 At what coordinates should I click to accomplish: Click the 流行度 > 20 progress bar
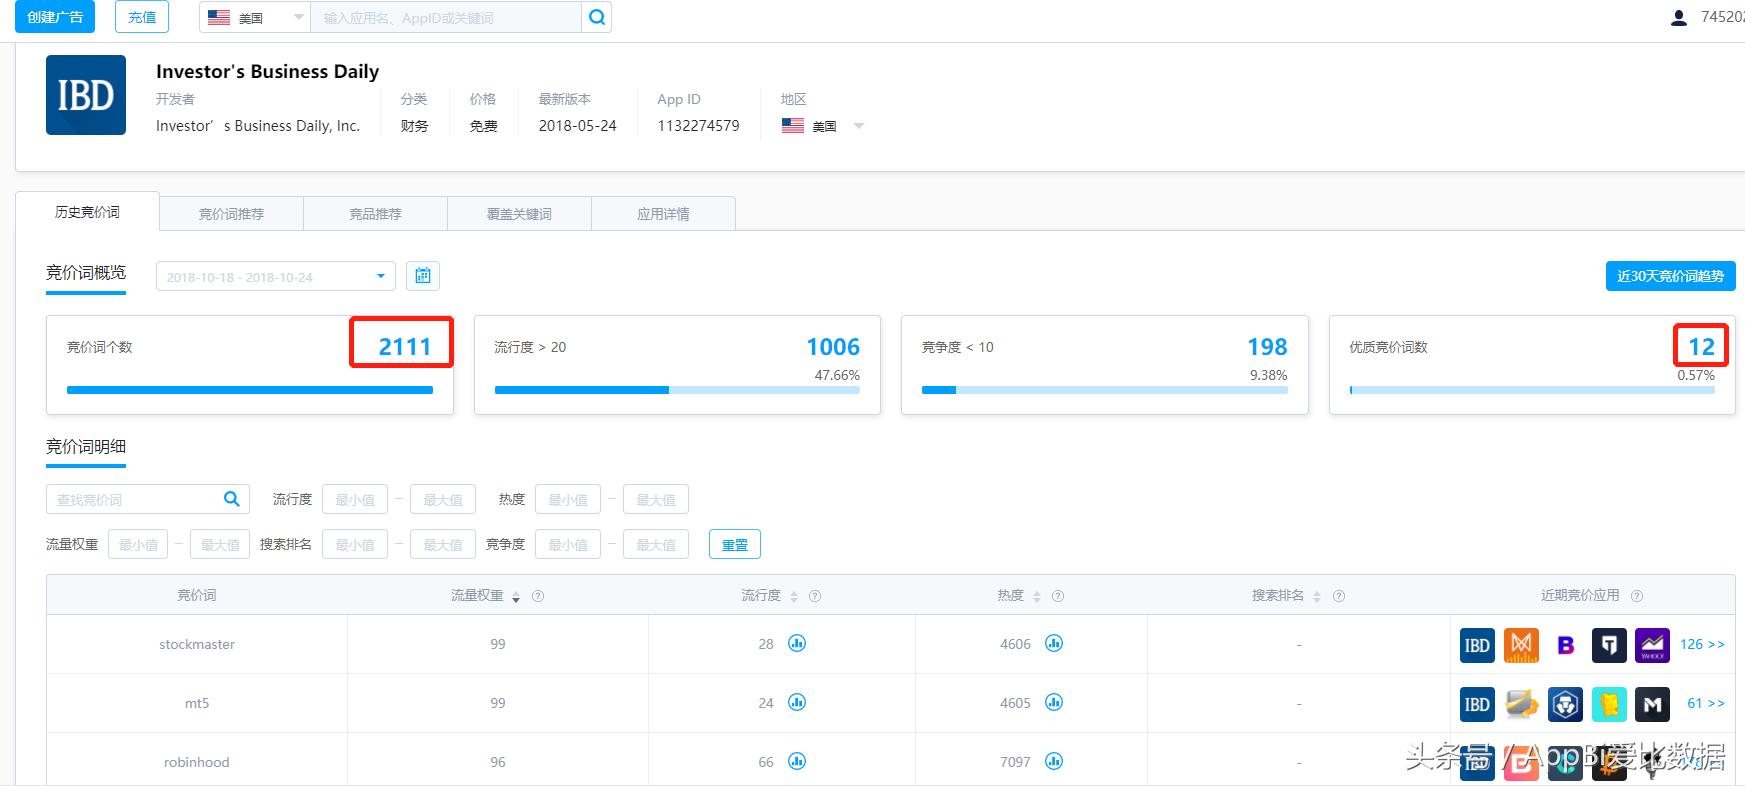click(677, 390)
